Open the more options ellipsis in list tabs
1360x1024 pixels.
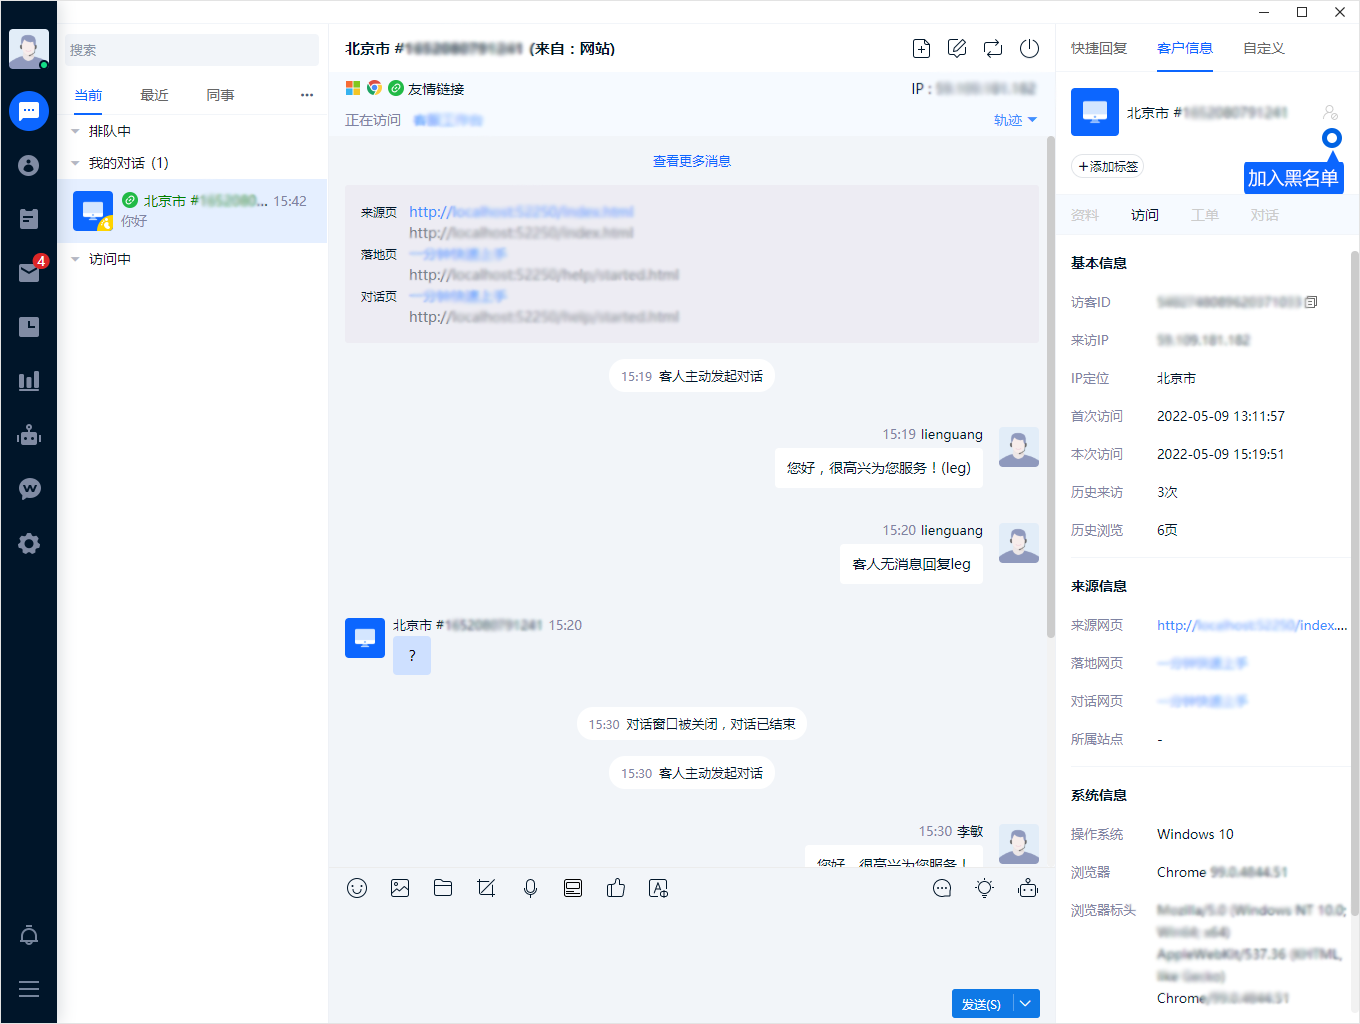(307, 95)
